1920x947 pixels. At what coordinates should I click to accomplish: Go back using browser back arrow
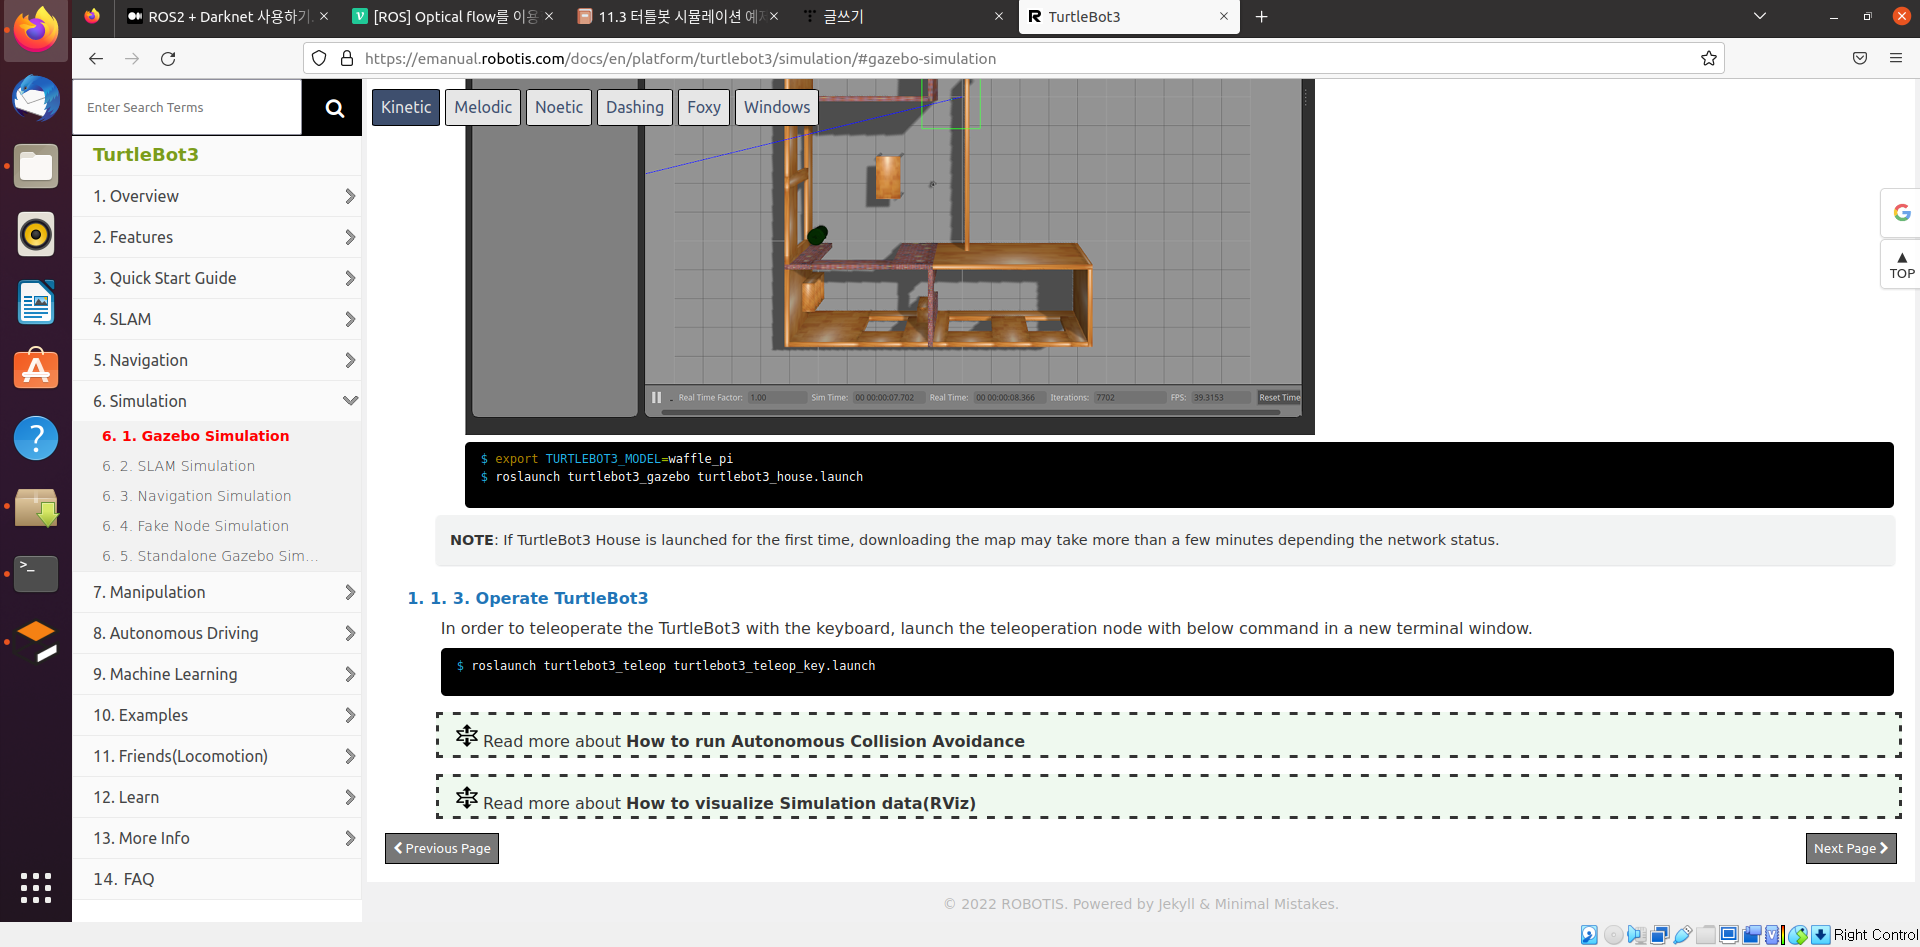(96, 58)
